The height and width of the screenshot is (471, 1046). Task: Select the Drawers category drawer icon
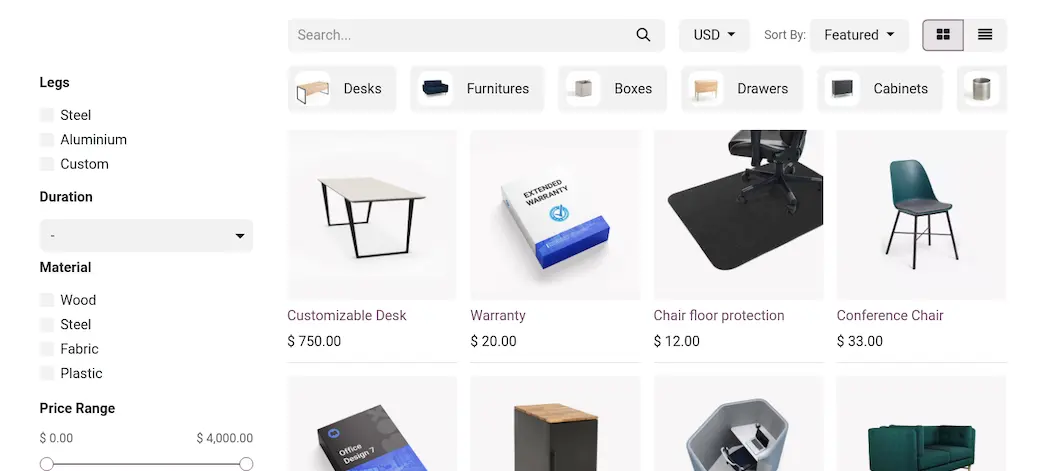click(x=706, y=89)
